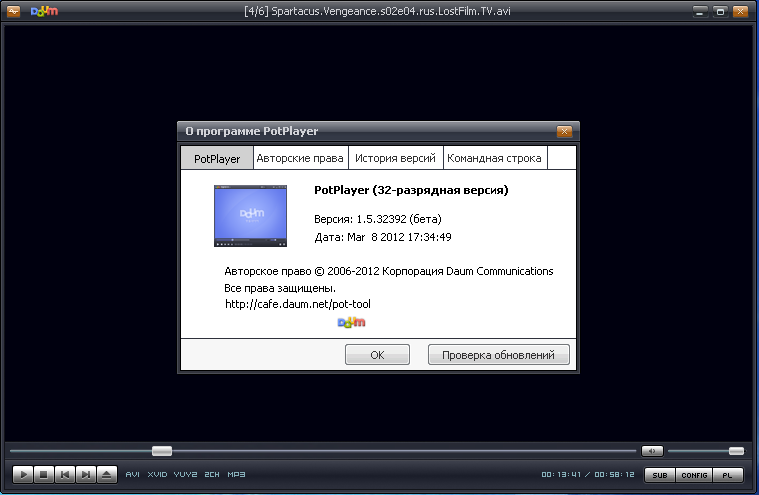The width and height of the screenshot is (759, 495).
Task: Click the seek bar position handle
Action: 161,451
